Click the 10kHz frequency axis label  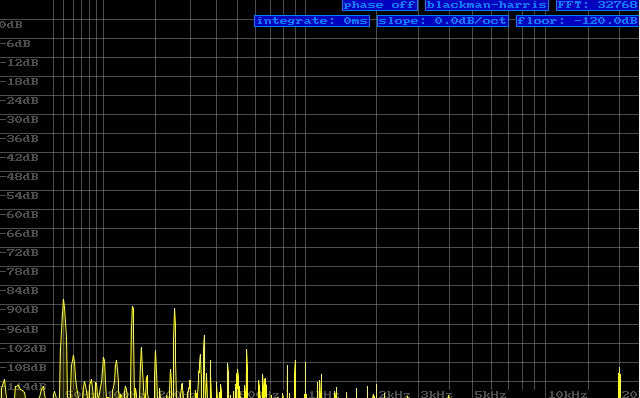(568, 394)
